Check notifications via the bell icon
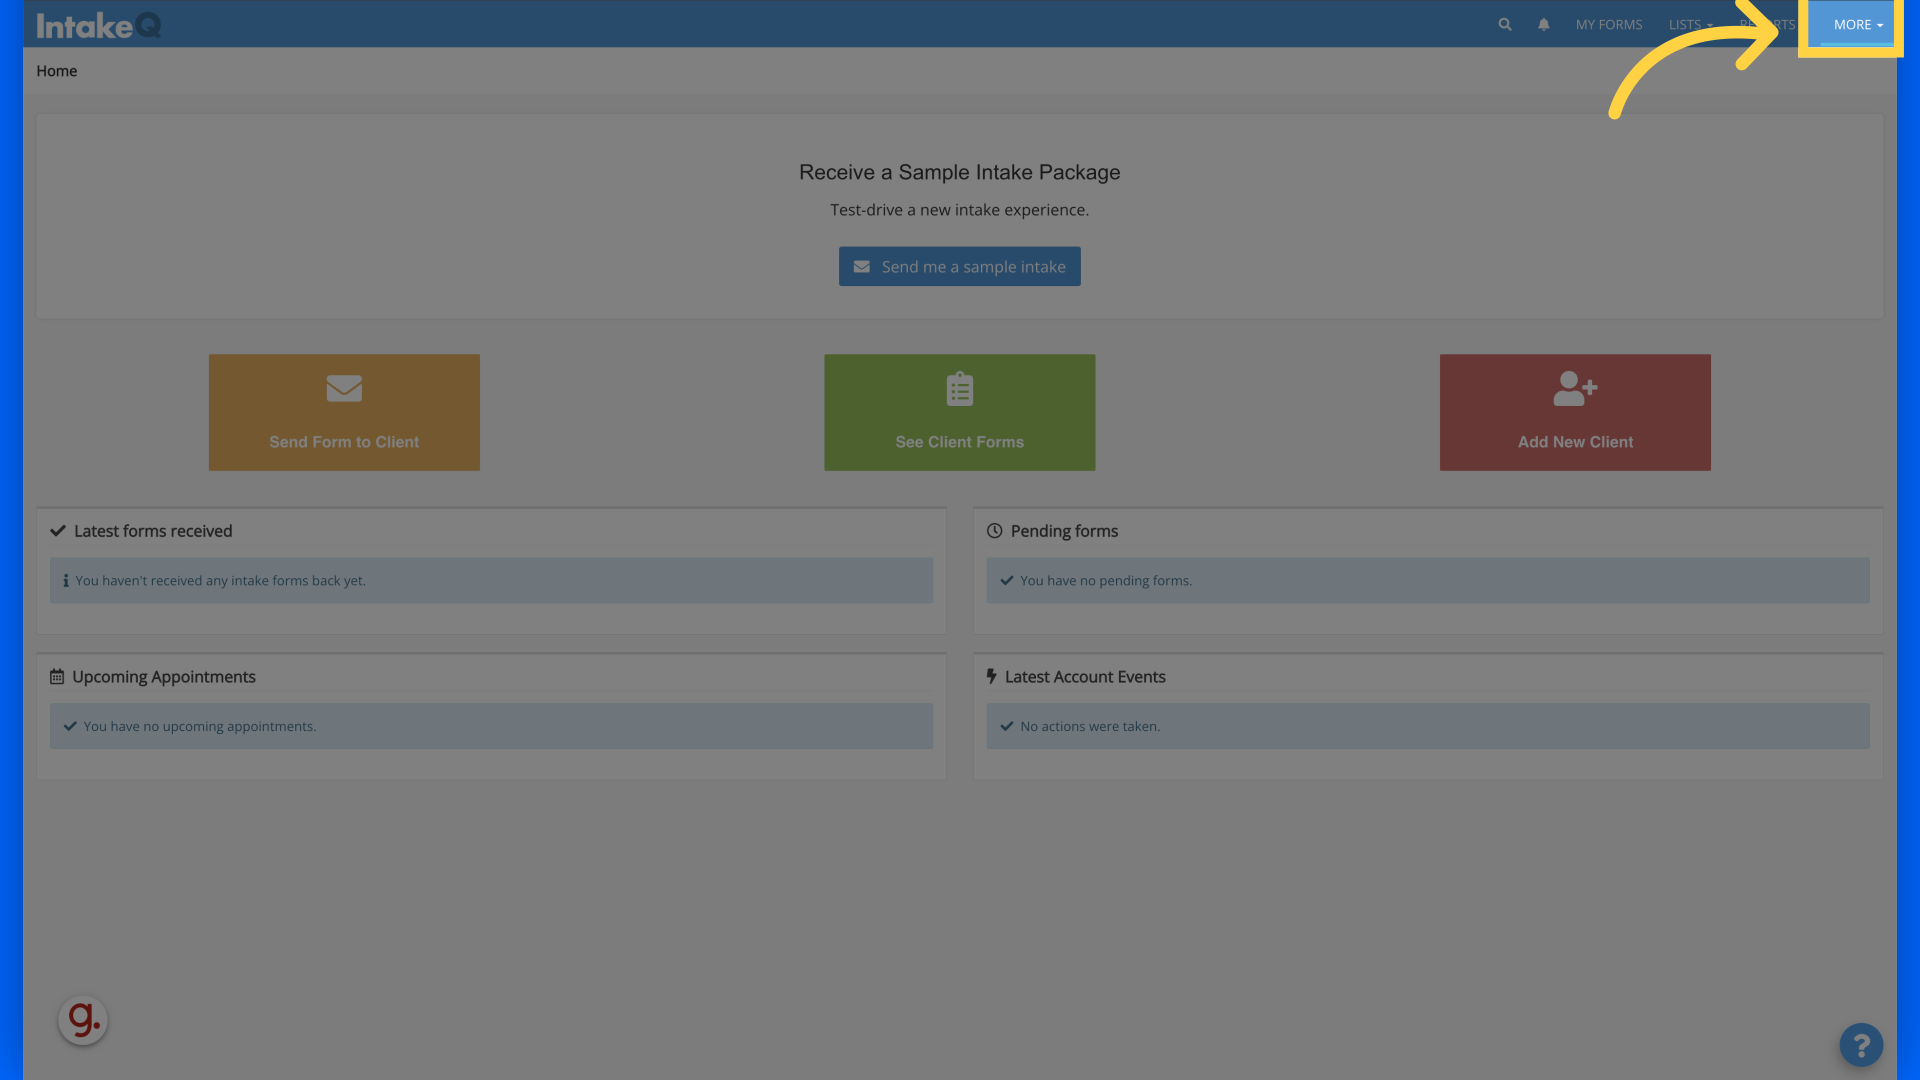 click(x=1544, y=24)
